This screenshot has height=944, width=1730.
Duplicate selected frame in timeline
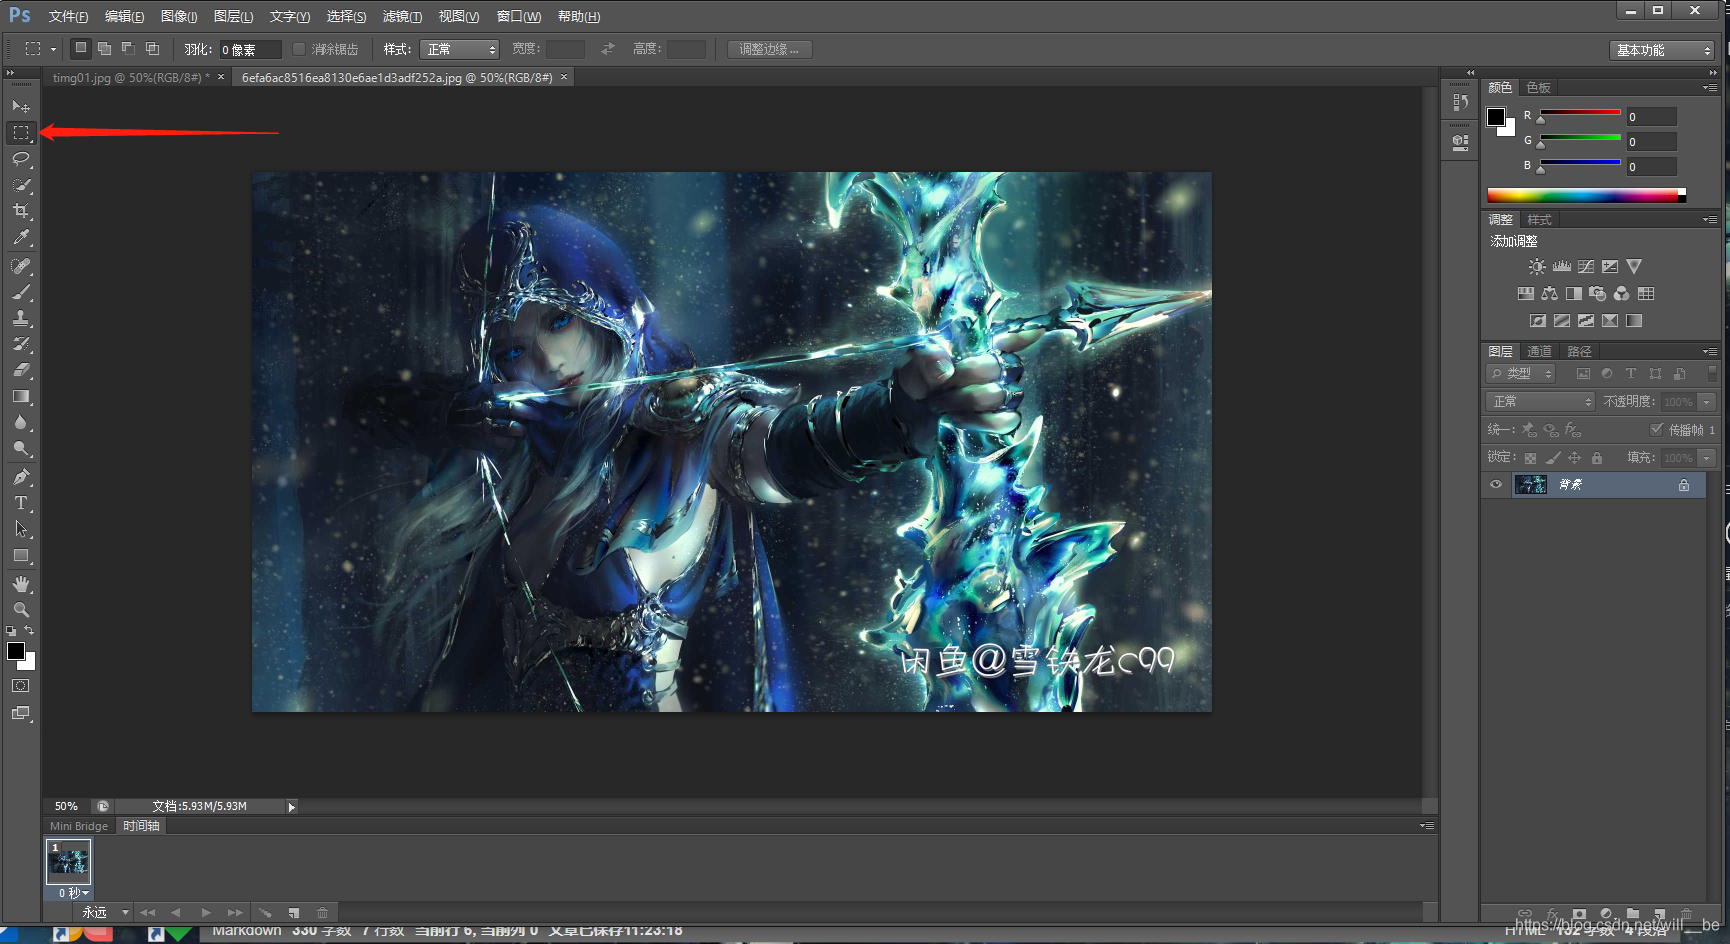coord(294,912)
